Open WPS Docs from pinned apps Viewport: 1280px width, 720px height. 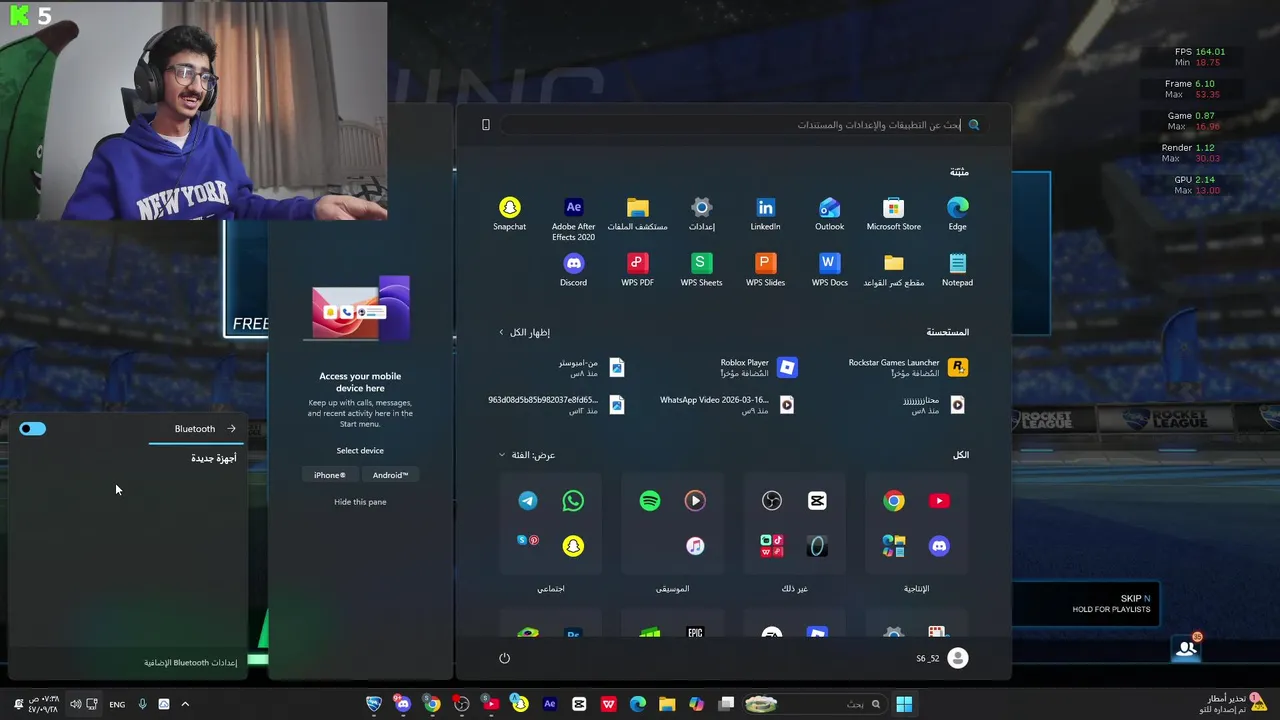coord(829,270)
